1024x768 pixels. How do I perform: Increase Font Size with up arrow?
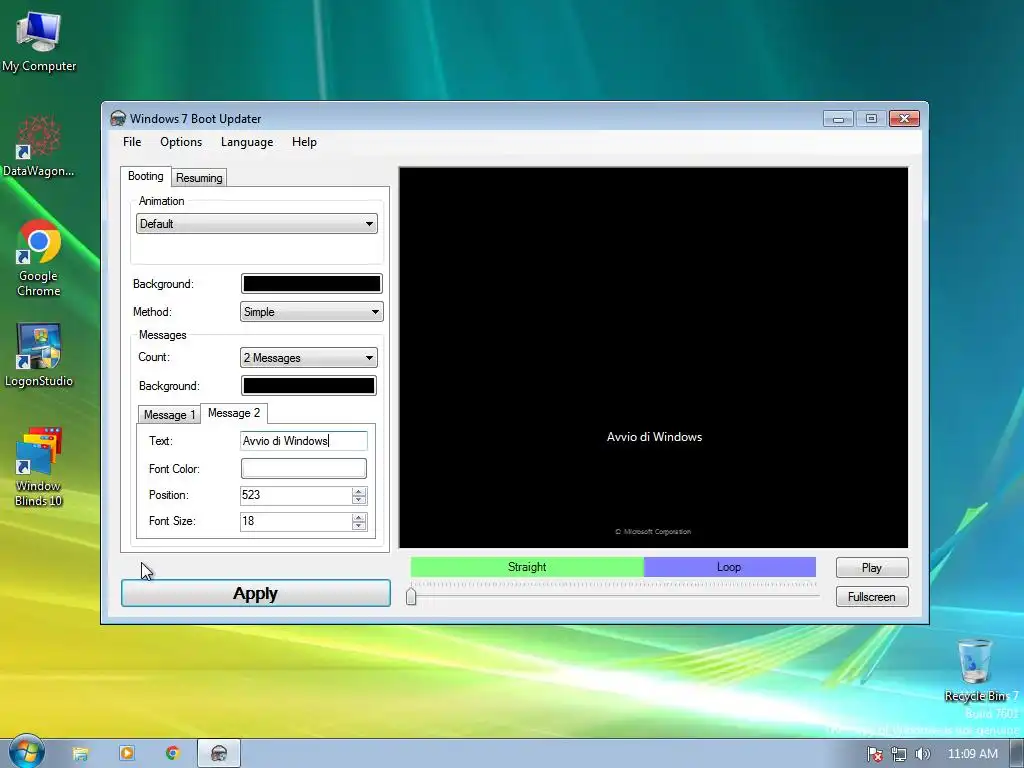click(359, 517)
